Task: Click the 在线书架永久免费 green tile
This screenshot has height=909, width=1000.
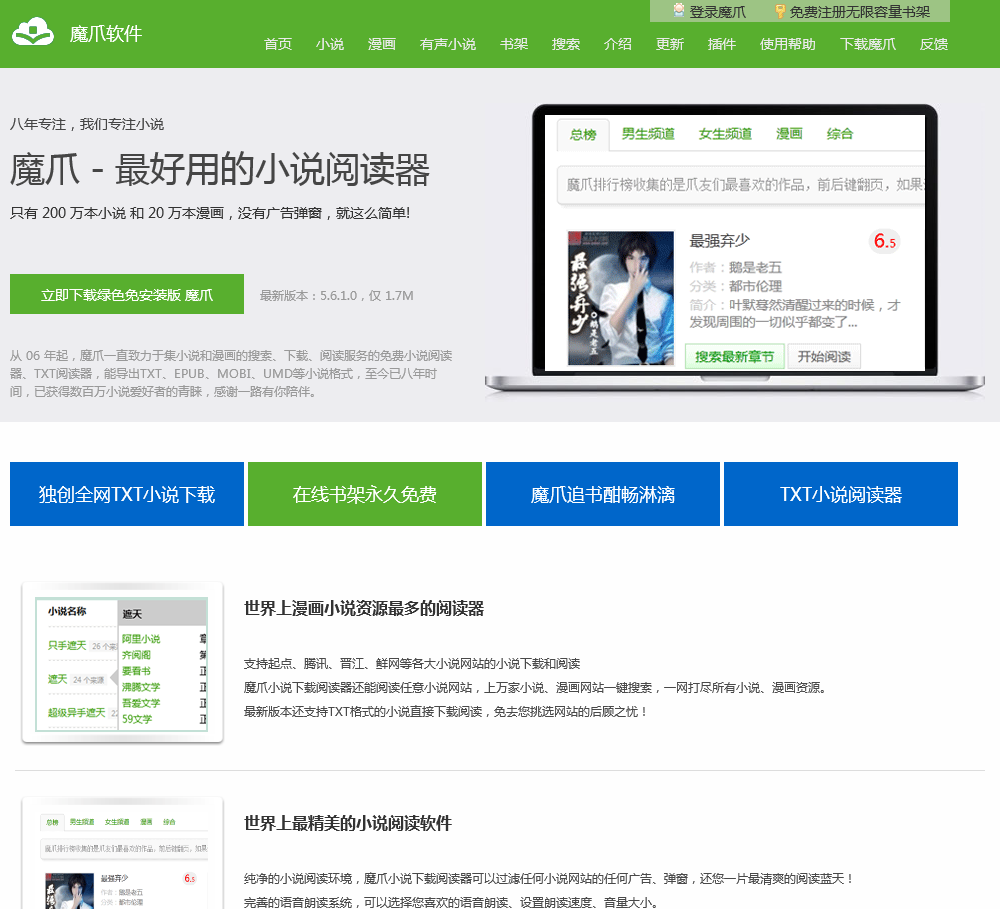Action: [365, 494]
